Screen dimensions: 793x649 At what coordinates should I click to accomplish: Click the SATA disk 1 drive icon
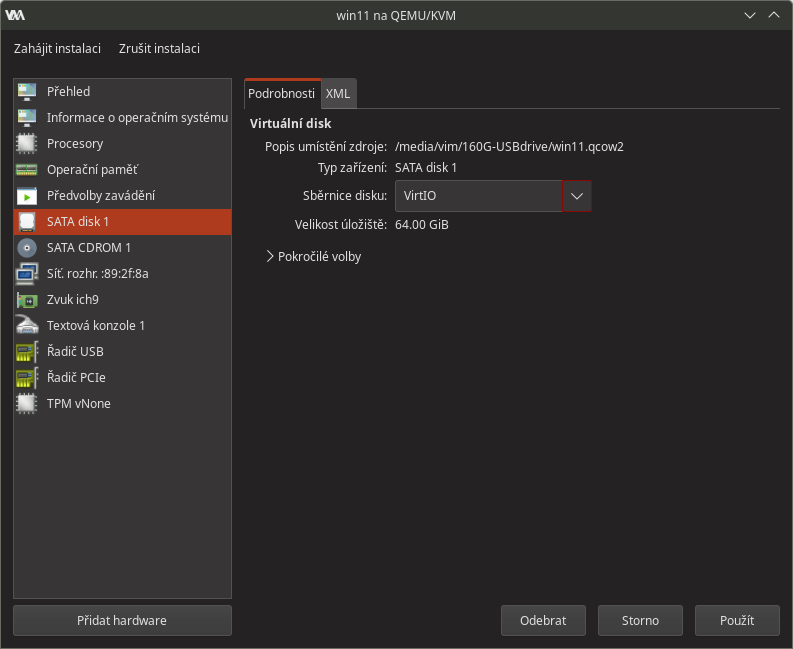(x=27, y=222)
